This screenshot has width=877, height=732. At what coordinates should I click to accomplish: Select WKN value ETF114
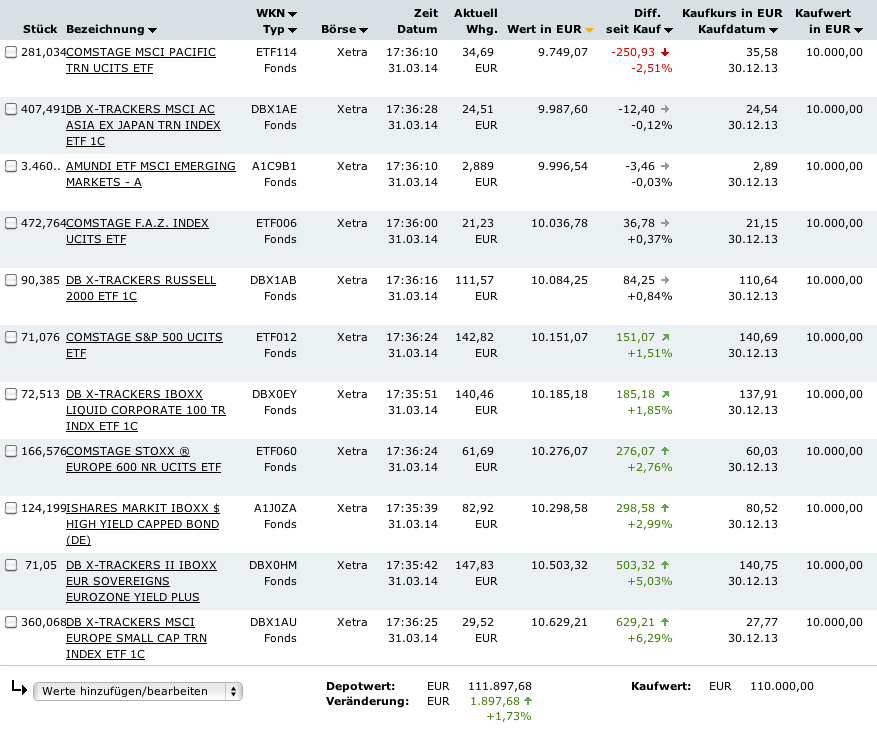click(276, 52)
